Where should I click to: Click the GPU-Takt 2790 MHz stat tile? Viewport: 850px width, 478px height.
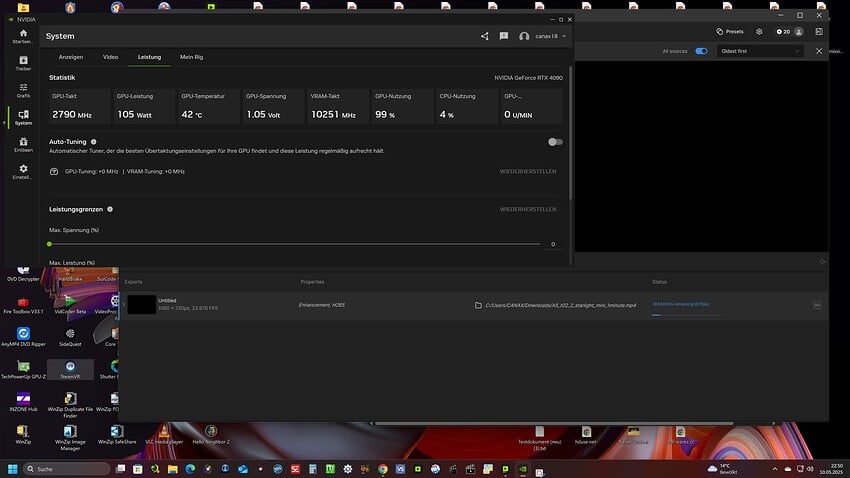click(x=79, y=106)
